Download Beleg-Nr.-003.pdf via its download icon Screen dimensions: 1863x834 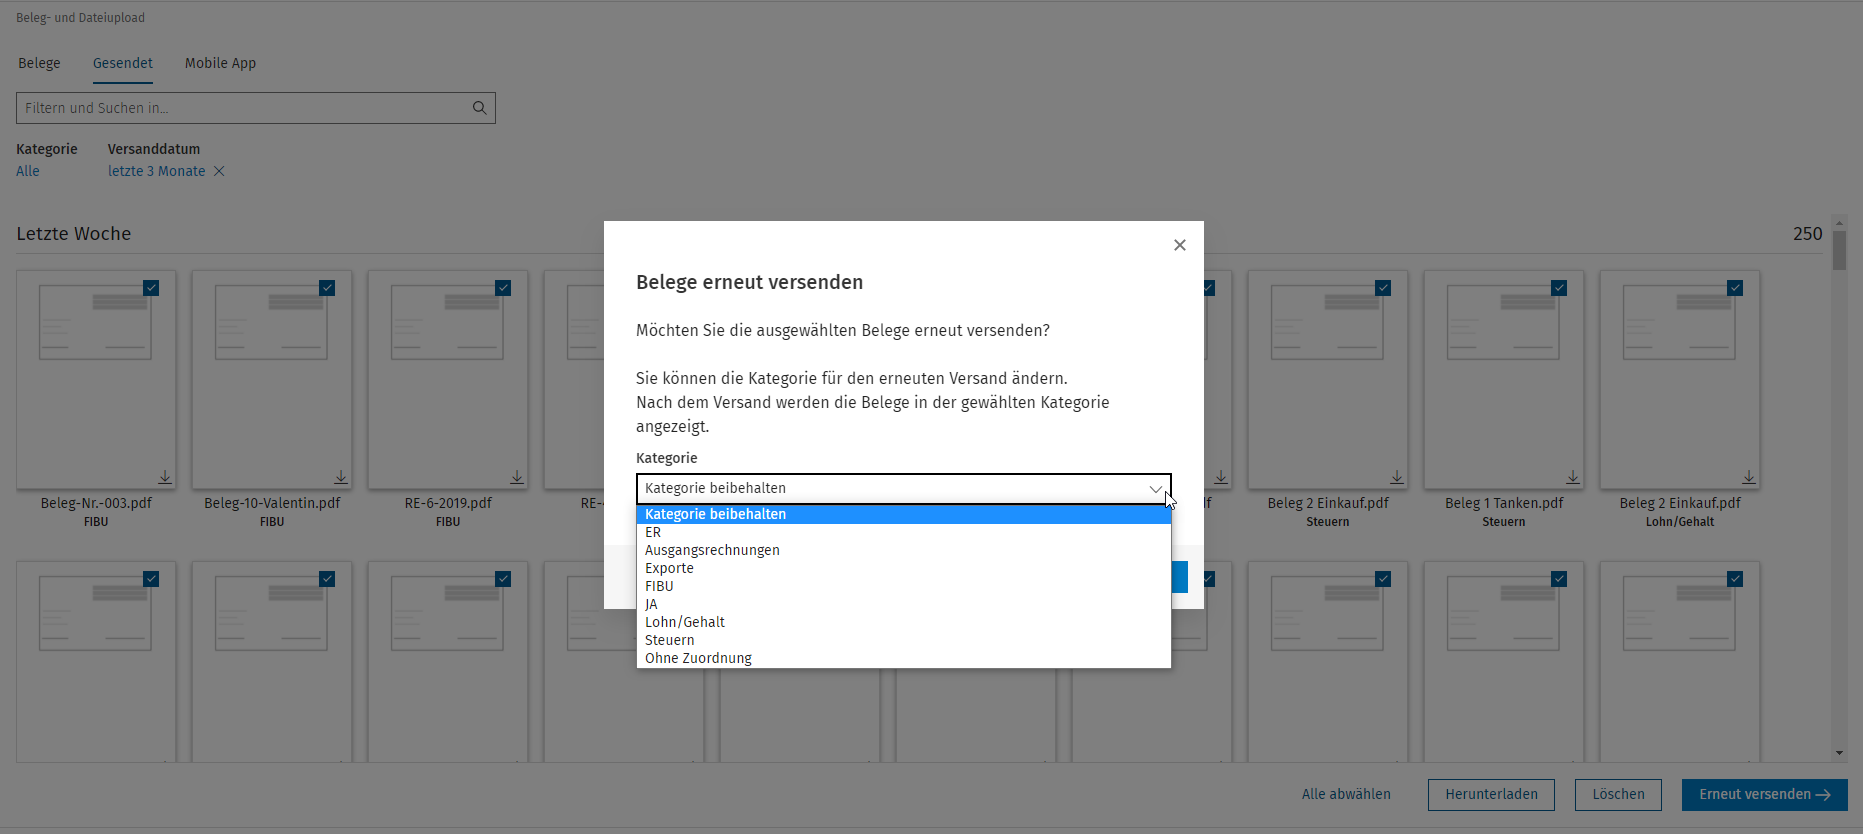coord(165,477)
